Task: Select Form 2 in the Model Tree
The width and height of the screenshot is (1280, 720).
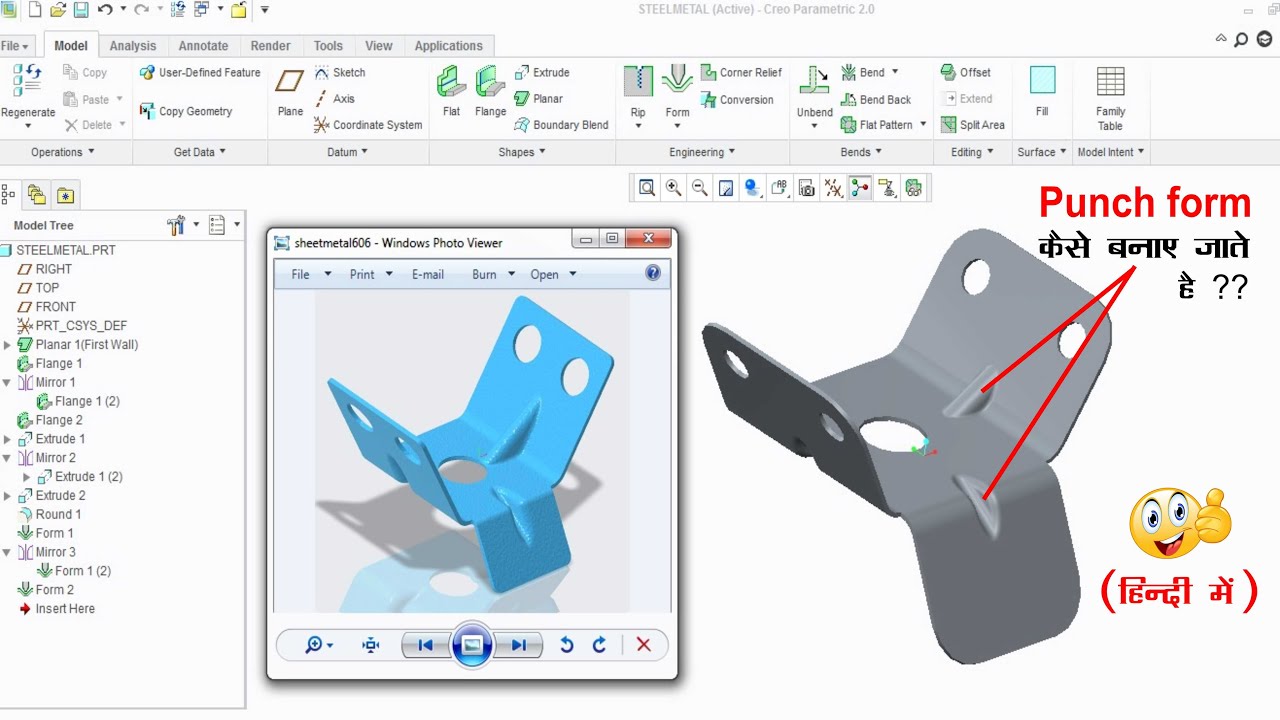Action: point(46,590)
